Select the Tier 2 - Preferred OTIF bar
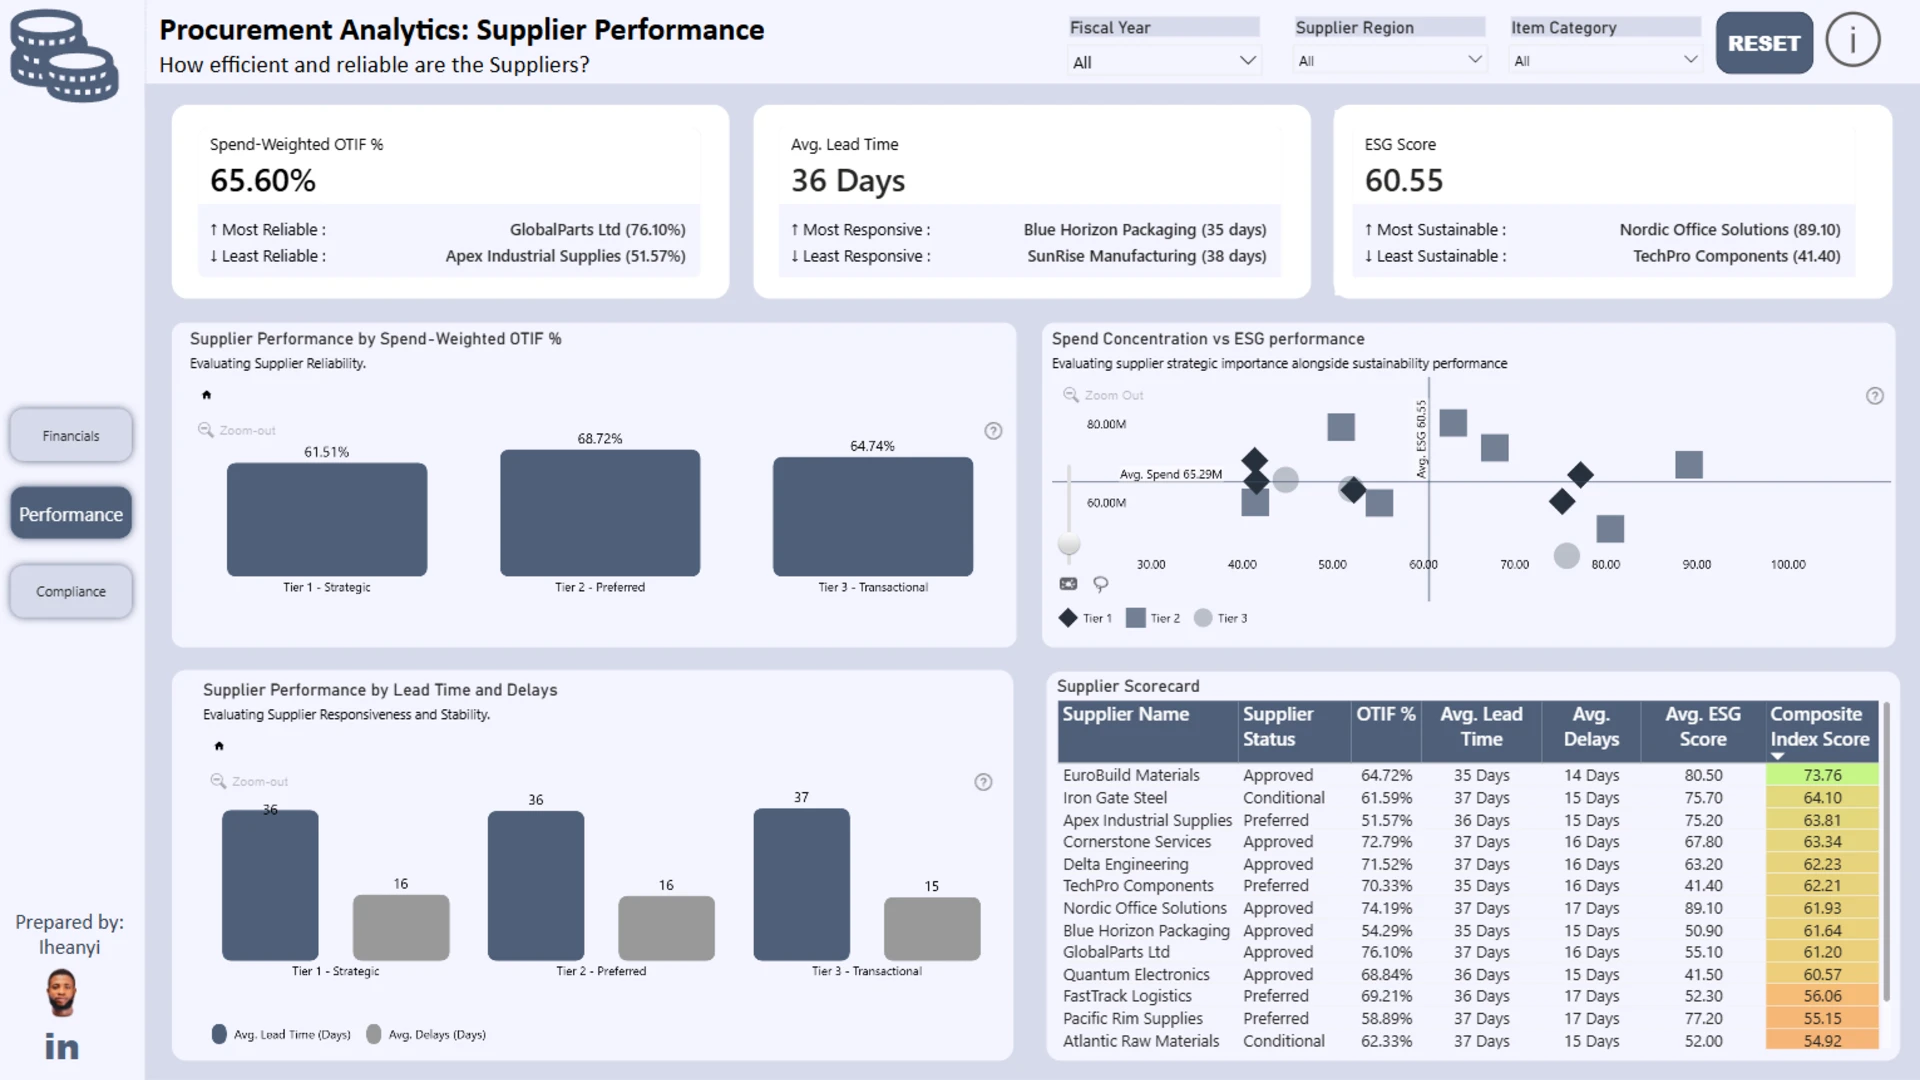Image resolution: width=1920 pixels, height=1080 pixels. [600, 513]
